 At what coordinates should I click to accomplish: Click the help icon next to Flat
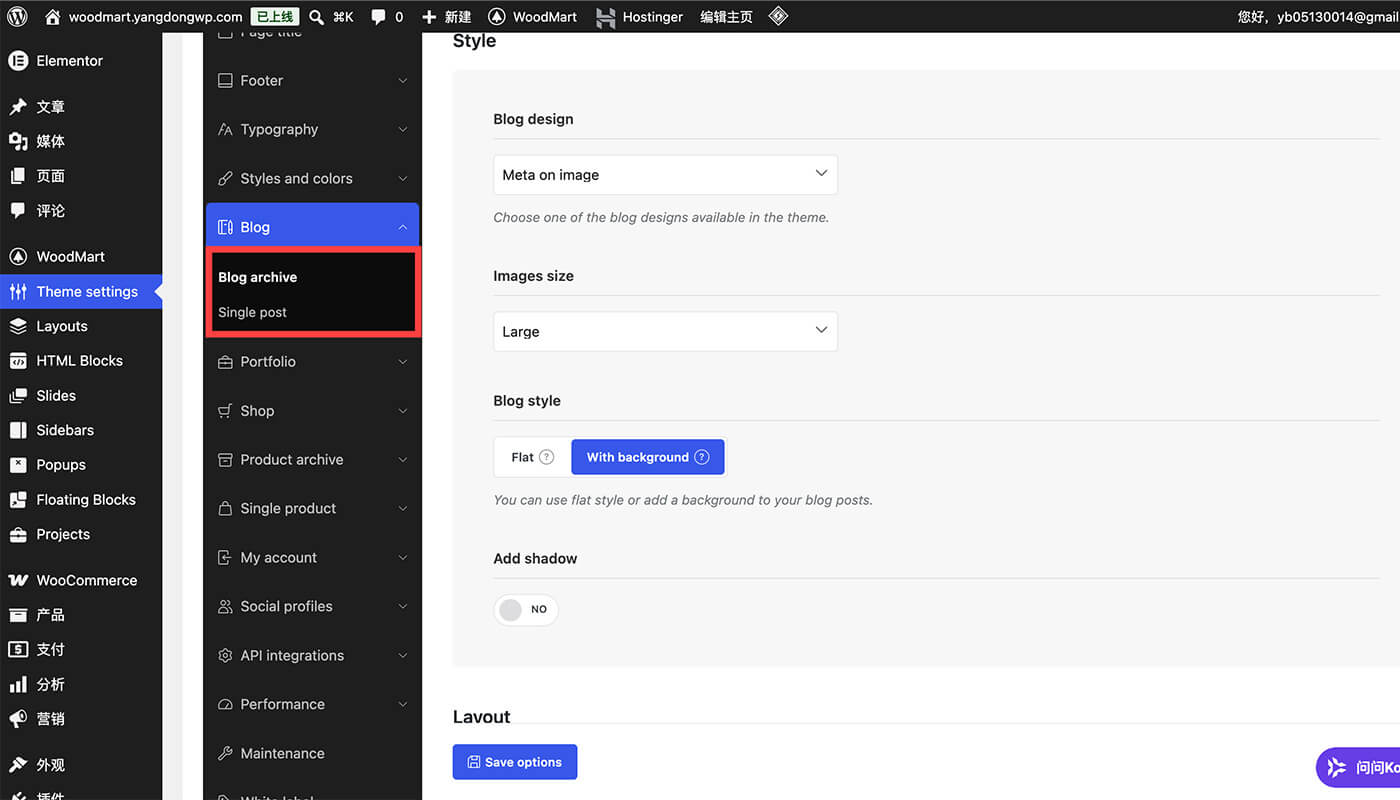tap(546, 457)
